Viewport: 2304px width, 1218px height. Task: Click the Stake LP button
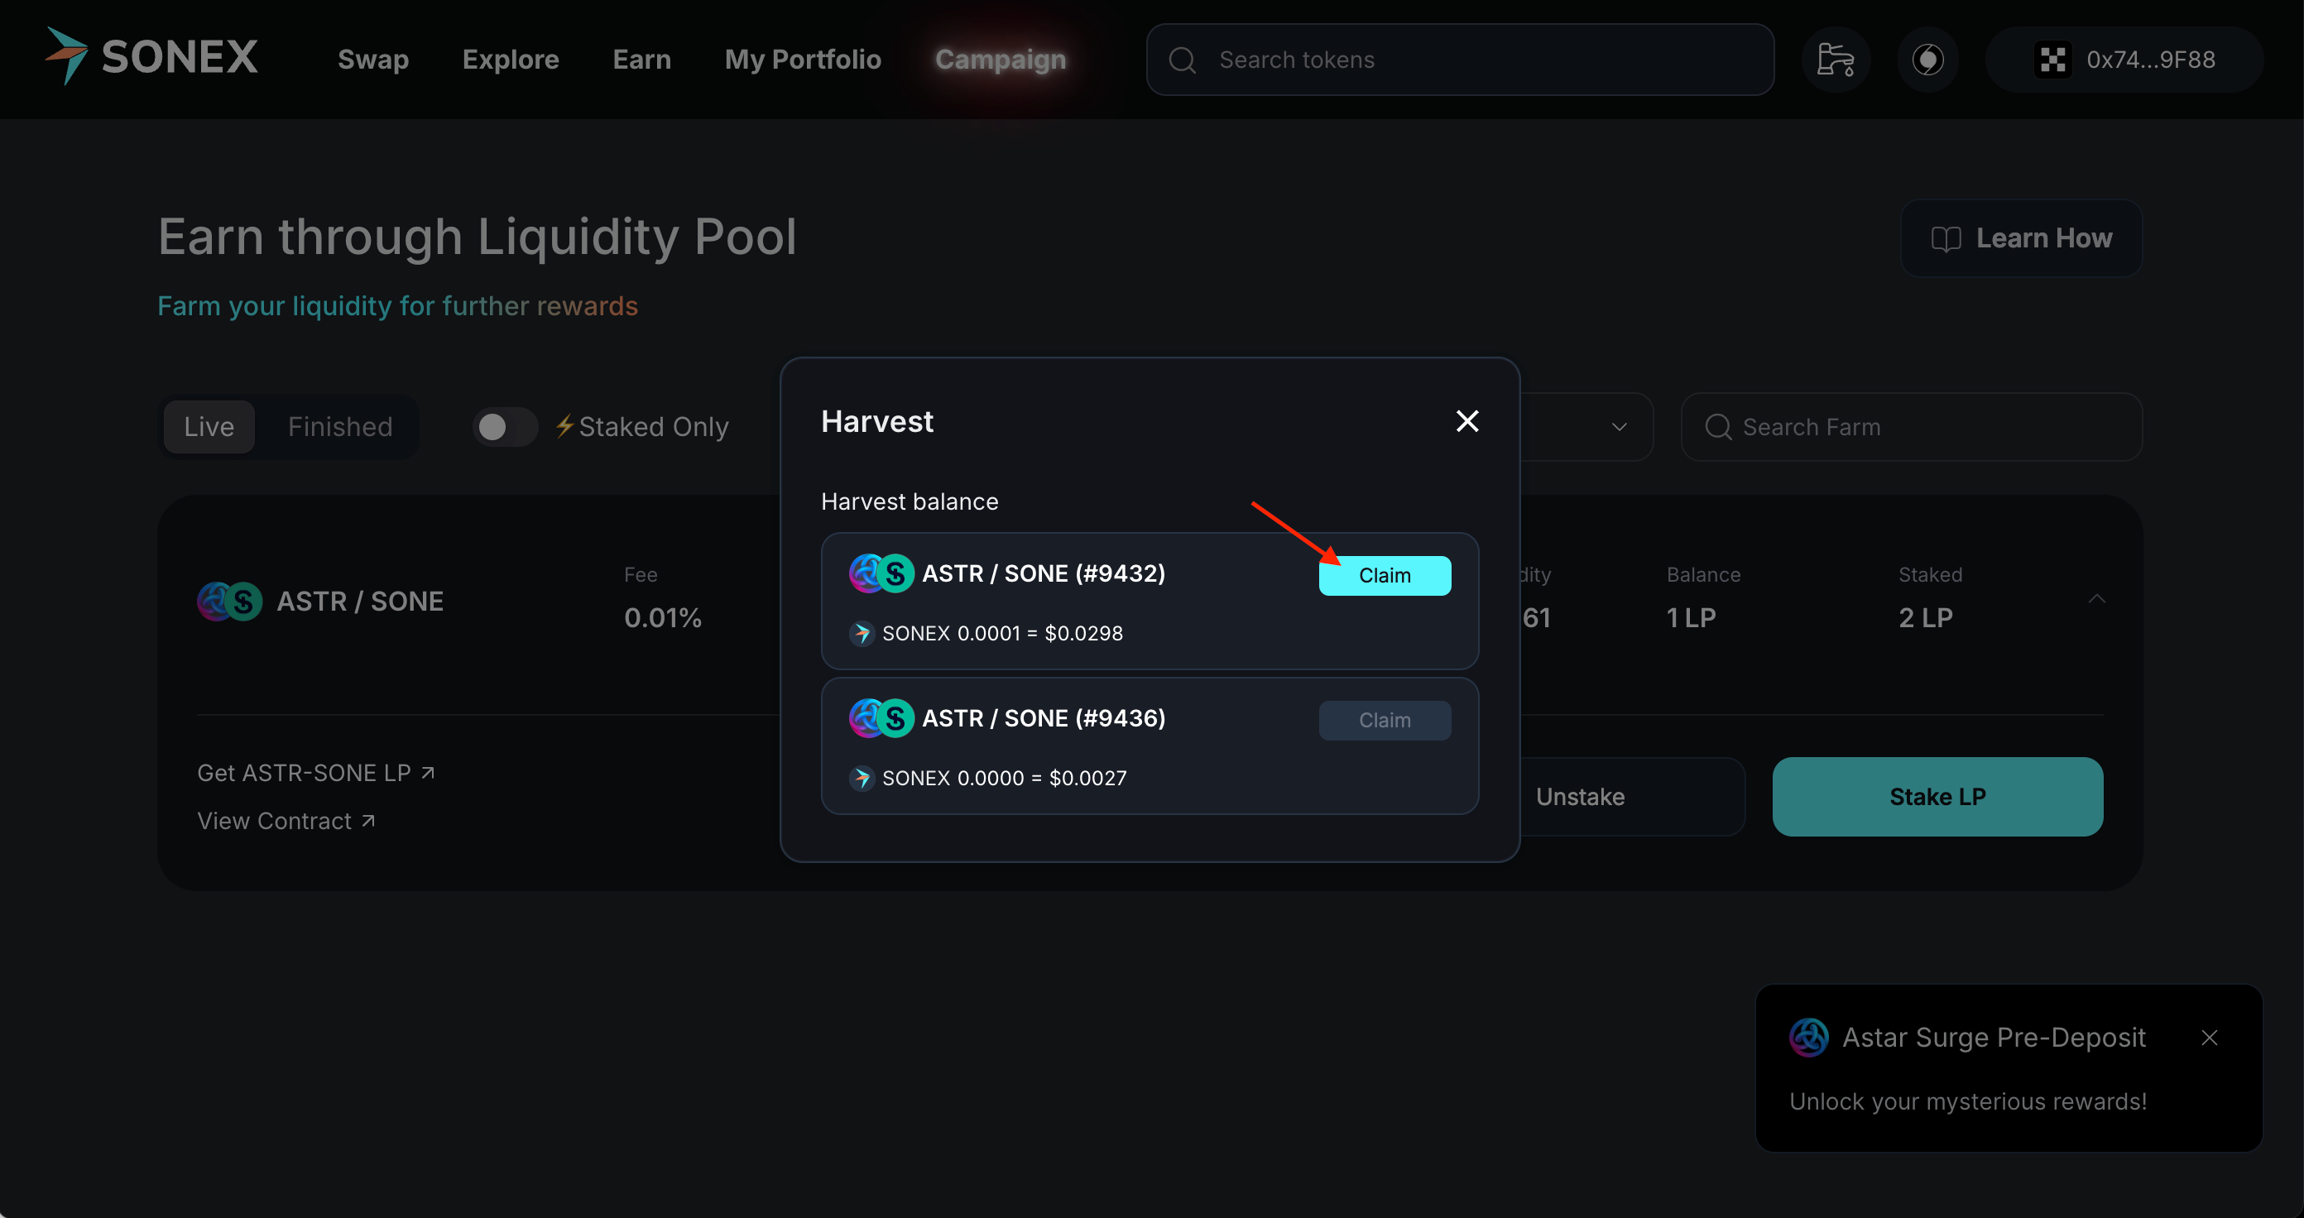pos(1937,797)
